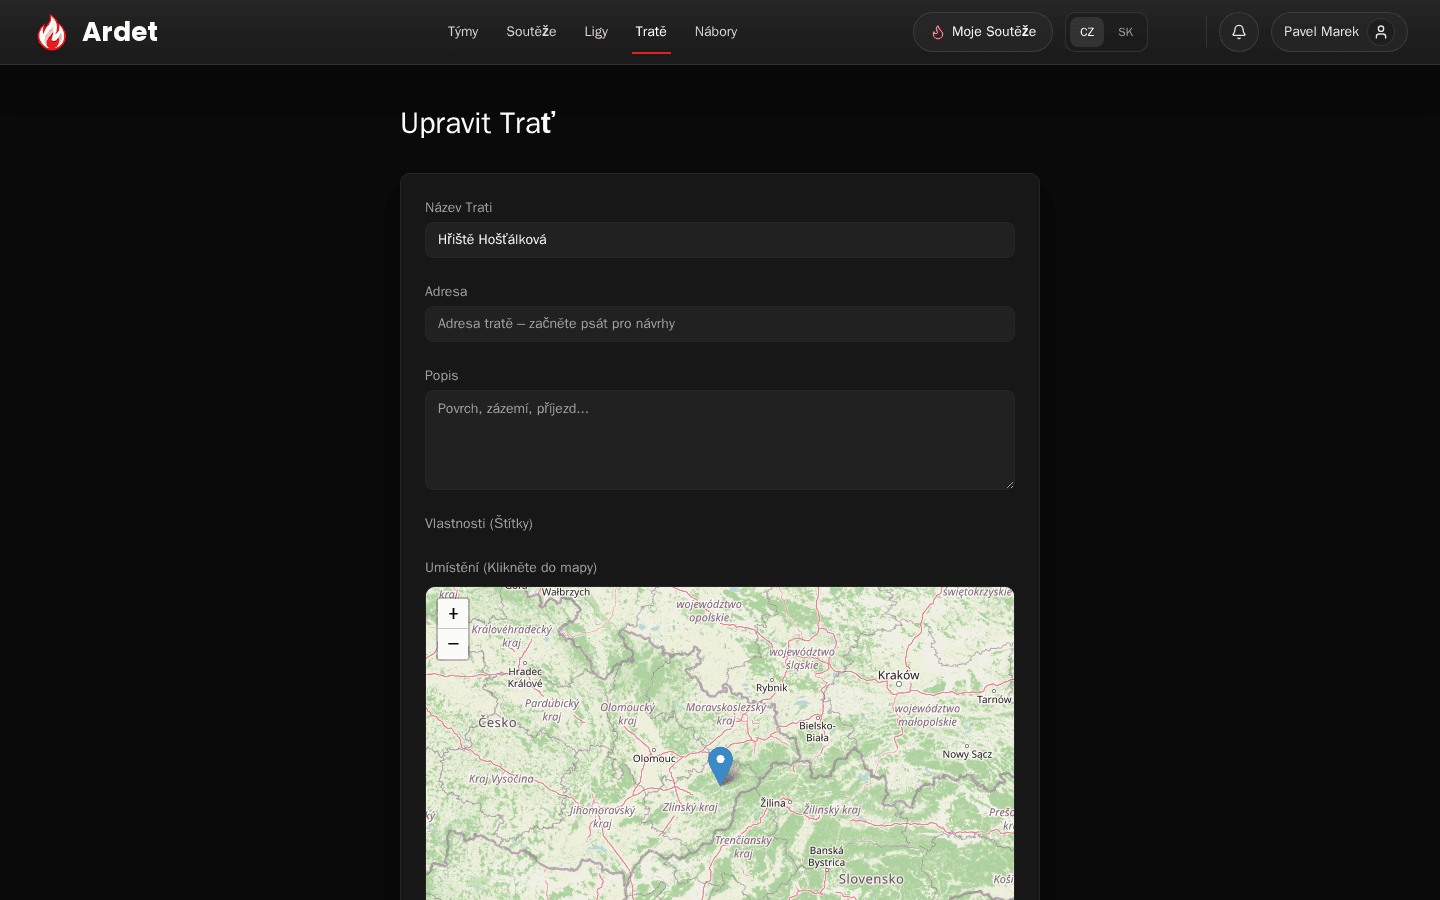
Task: Click into the Popis text area
Action: (720, 440)
